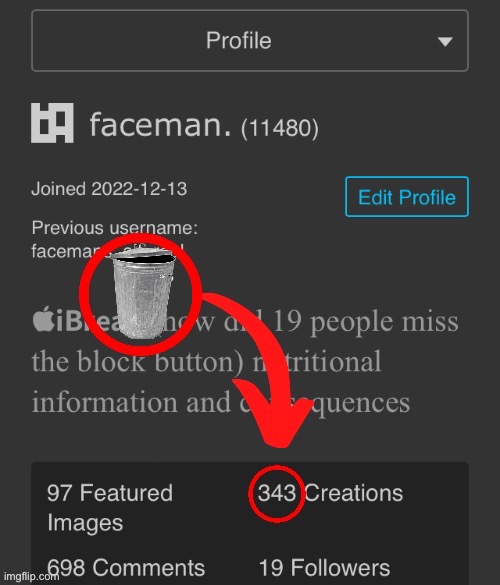The height and width of the screenshot is (585, 500).
Task: Click the dropdown arrow beside Profile
Action: click(x=445, y=41)
